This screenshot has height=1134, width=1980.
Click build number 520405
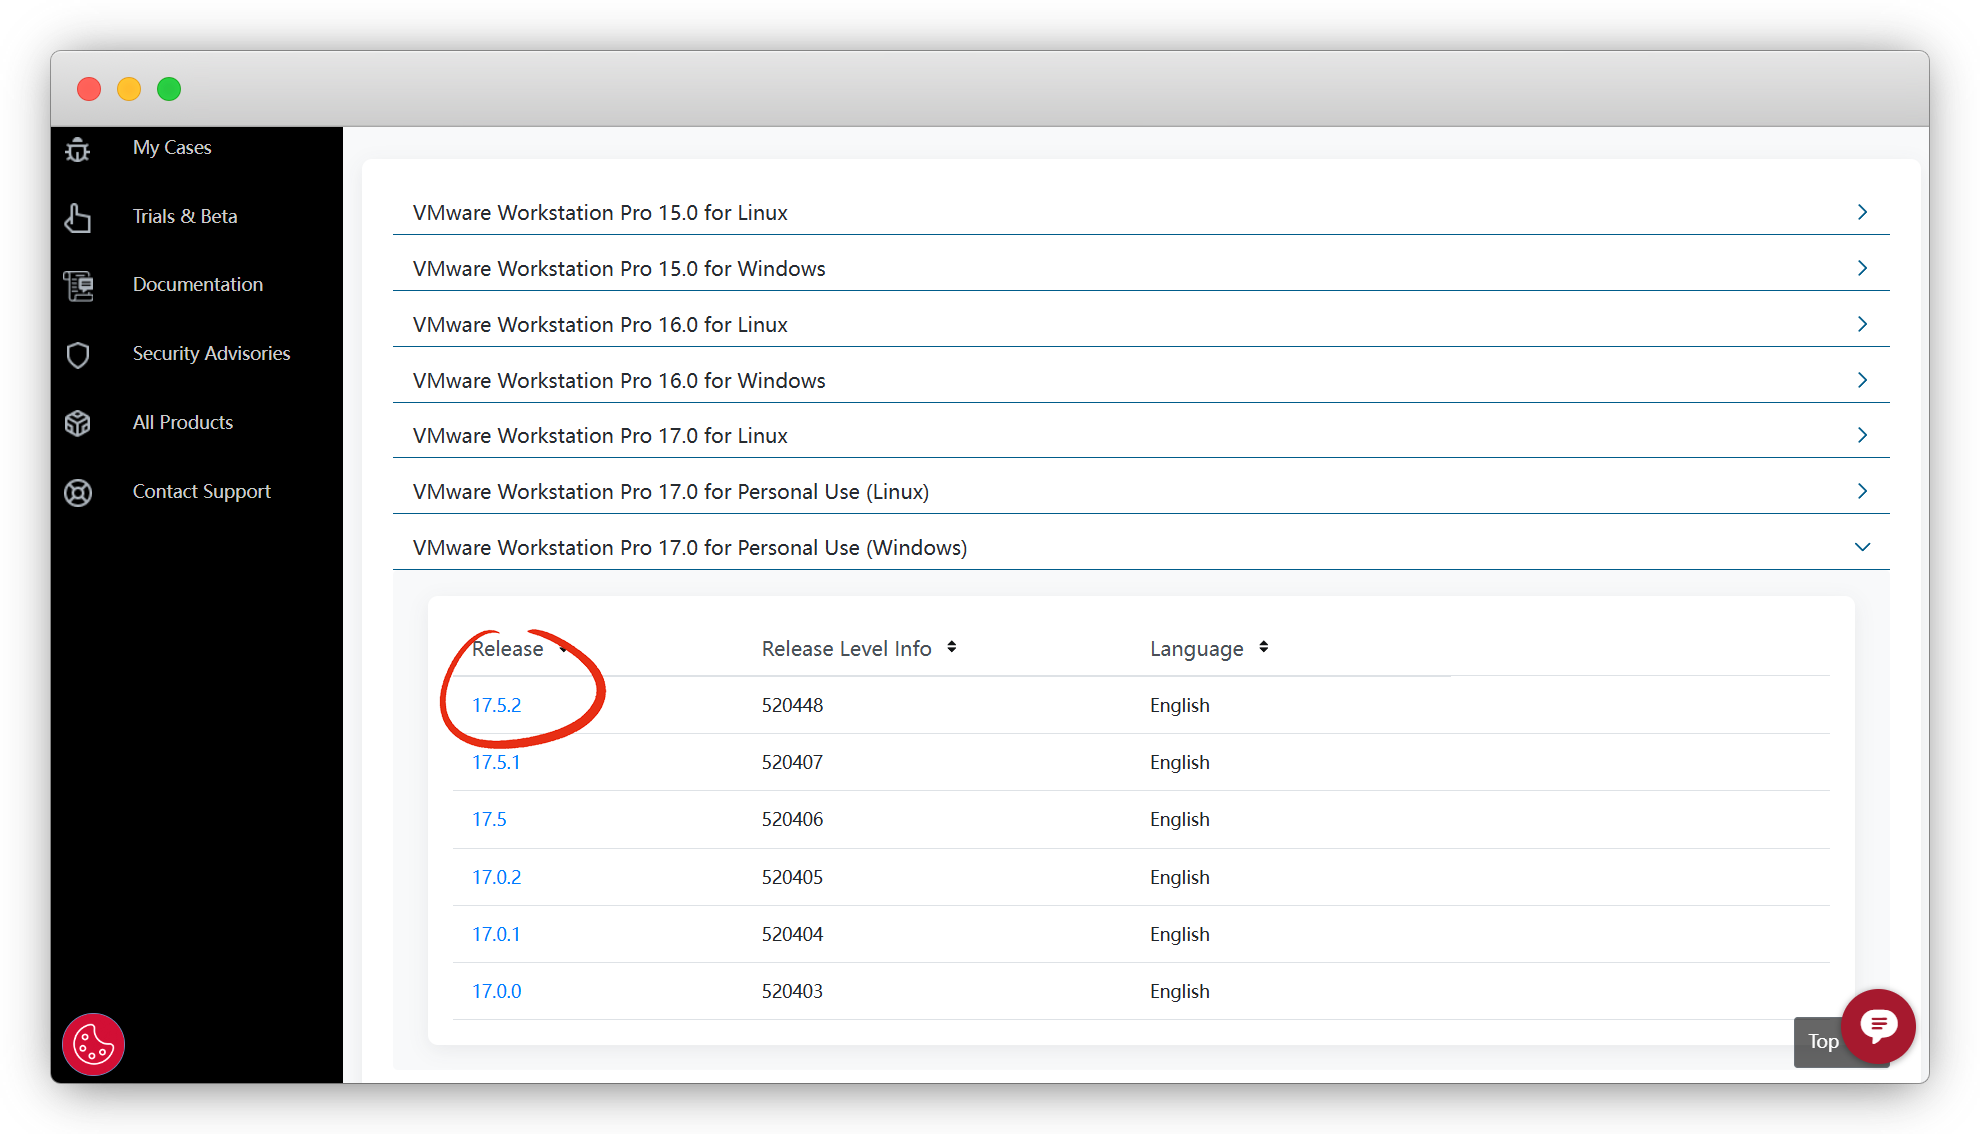point(792,877)
